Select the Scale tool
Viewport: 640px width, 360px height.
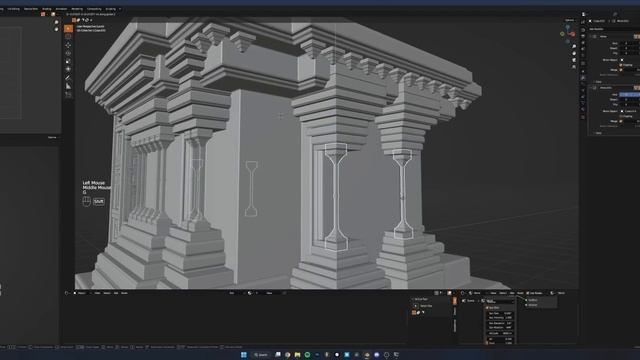tap(69, 61)
